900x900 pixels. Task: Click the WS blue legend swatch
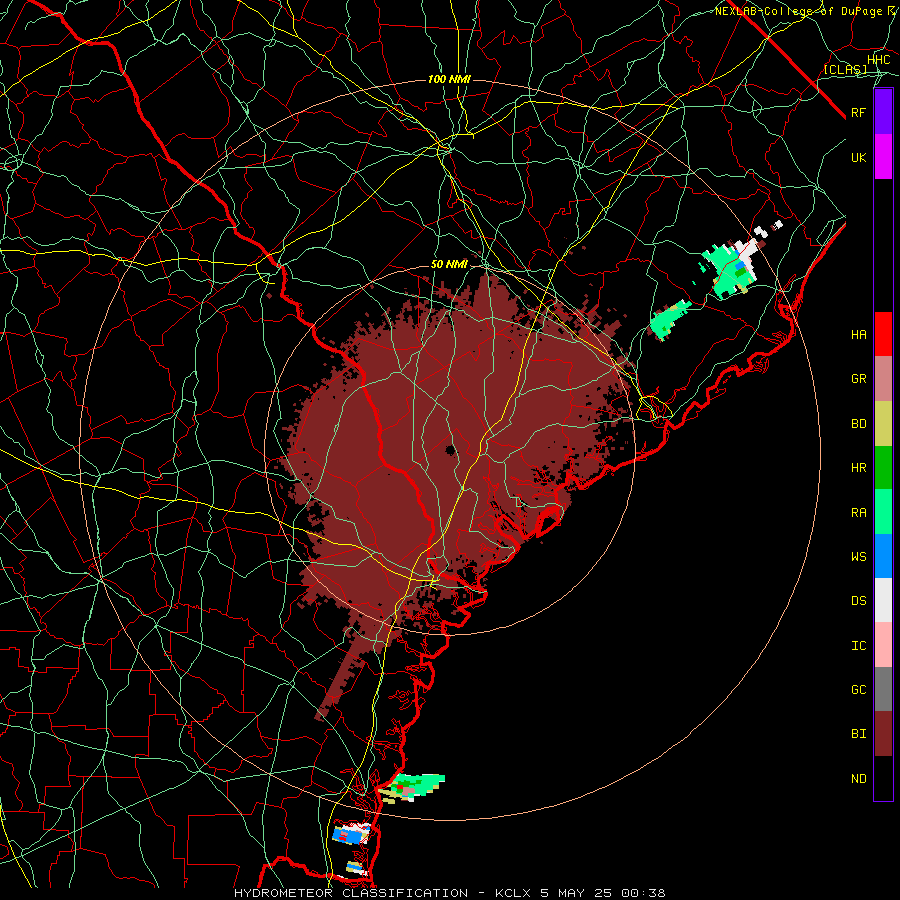click(883, 556)
